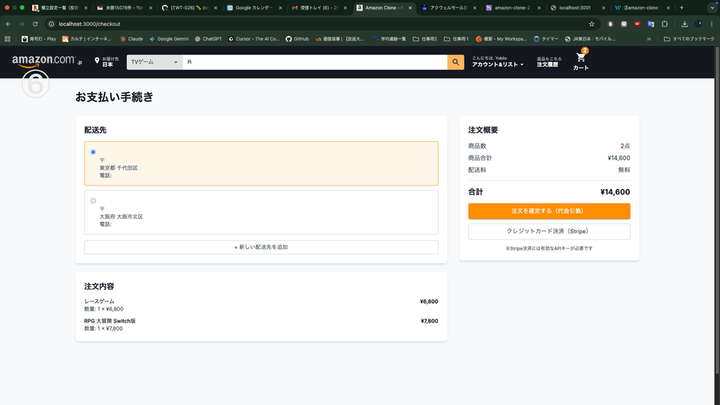Screen dimensions: 720x405
Task: Close the localhost:3001 tab
Action: click(x=603, y=8)
